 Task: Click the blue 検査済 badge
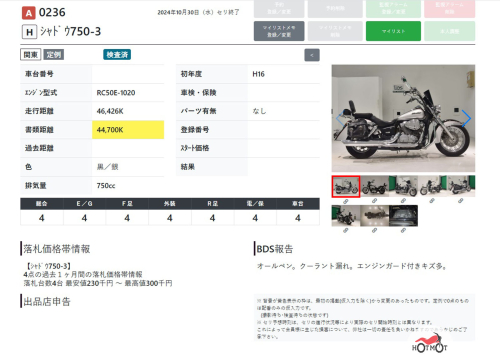[117, 55]
